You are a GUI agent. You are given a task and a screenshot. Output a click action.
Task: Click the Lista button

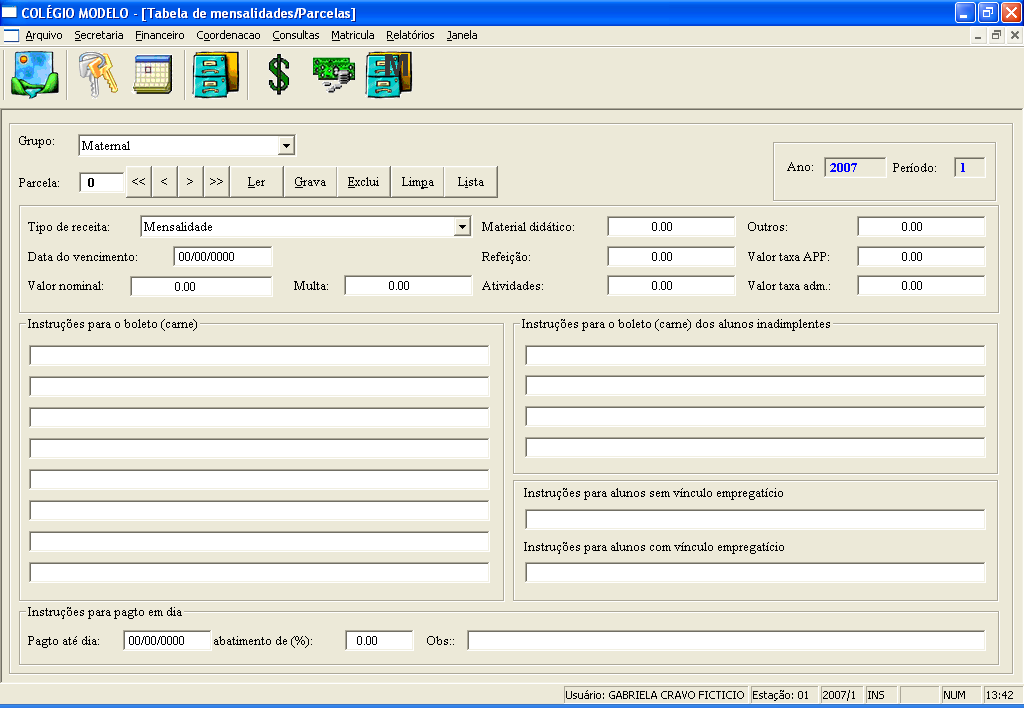click(470, 182)
